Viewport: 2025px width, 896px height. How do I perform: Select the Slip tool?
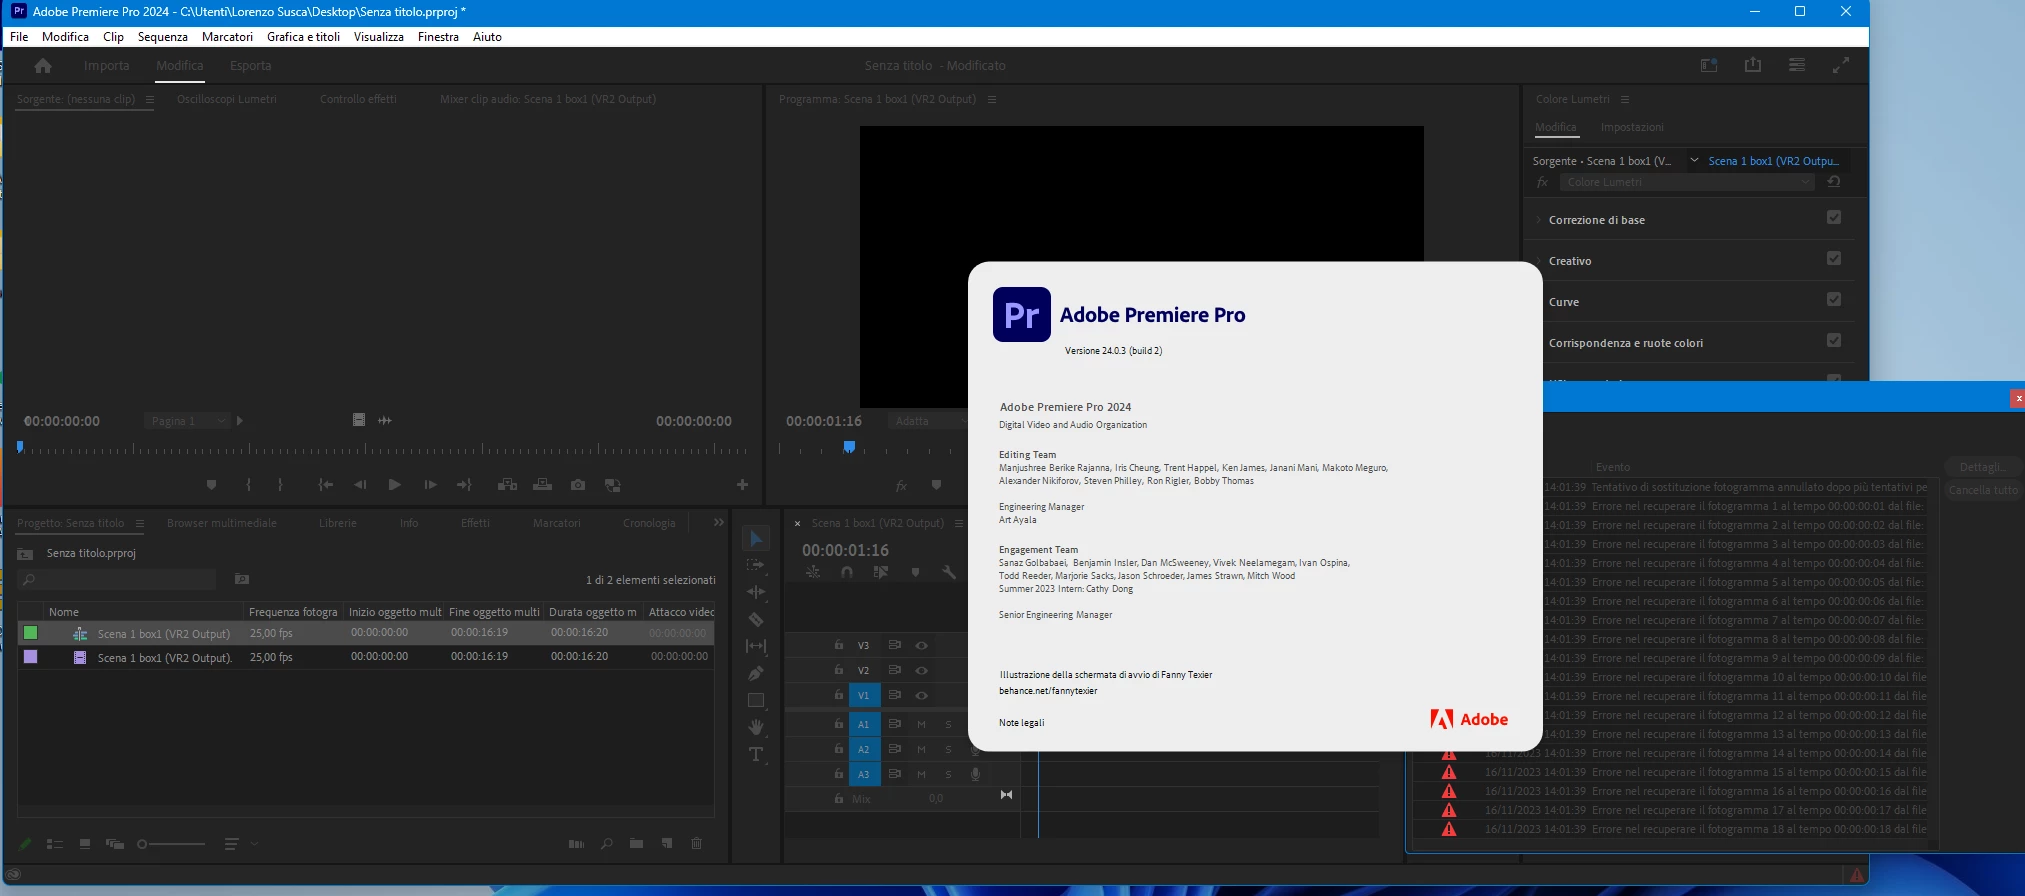coord(756,647)
